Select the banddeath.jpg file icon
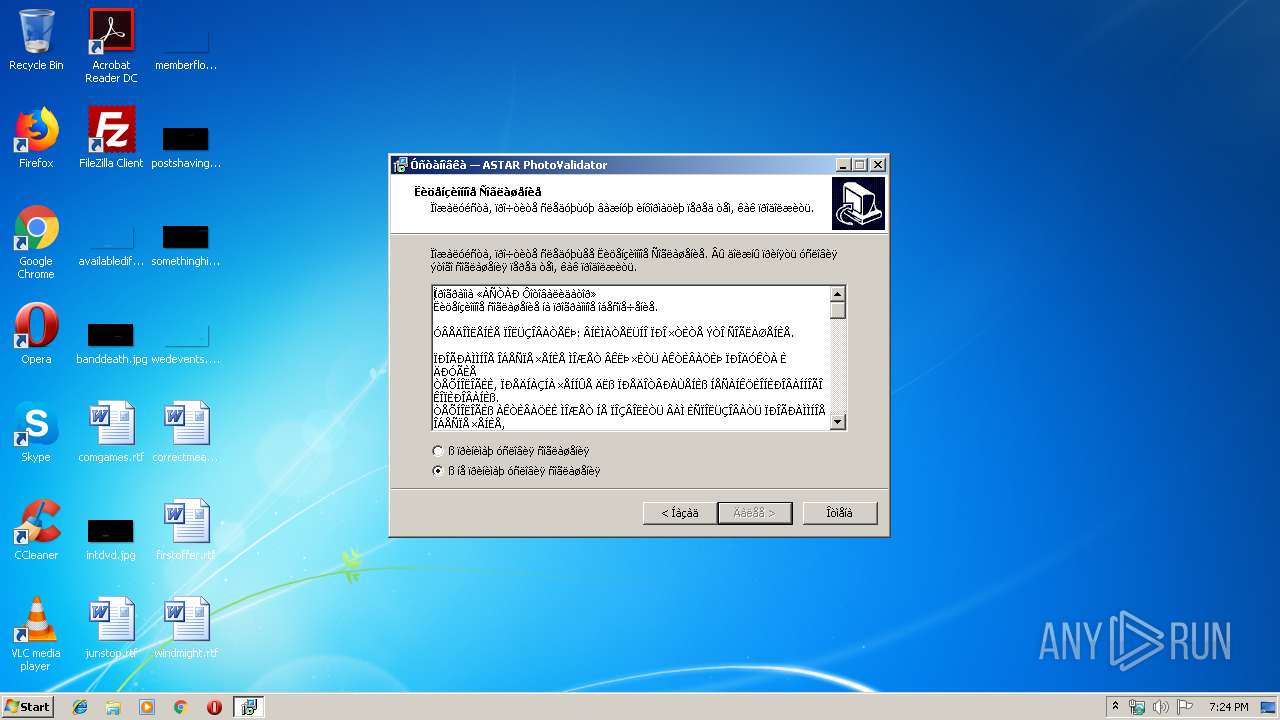This screenshot has height=720, width=1280. coord(111,340)
